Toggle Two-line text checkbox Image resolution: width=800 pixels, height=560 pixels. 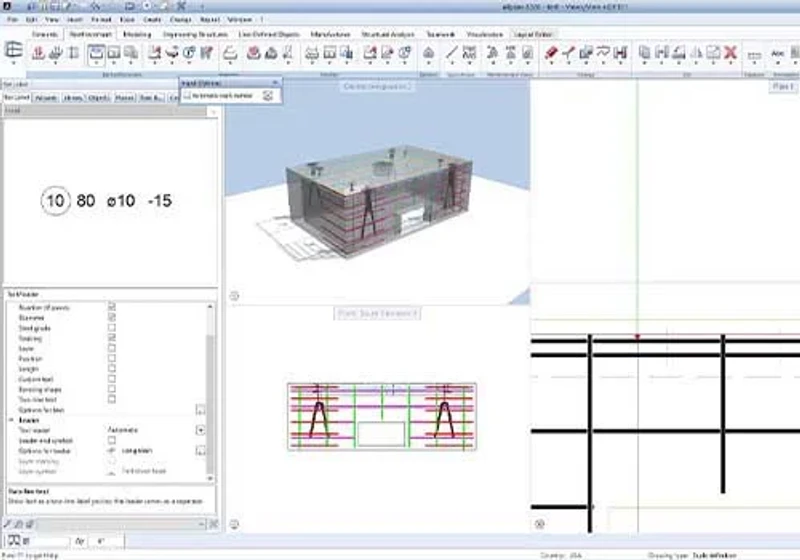112,399
